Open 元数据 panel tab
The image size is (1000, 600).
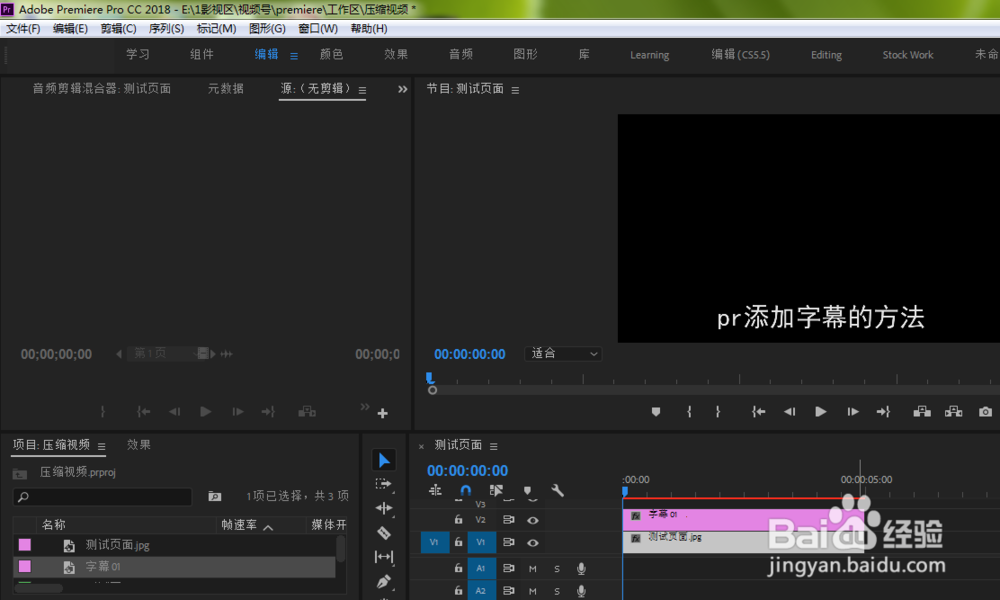coord(226,89)
